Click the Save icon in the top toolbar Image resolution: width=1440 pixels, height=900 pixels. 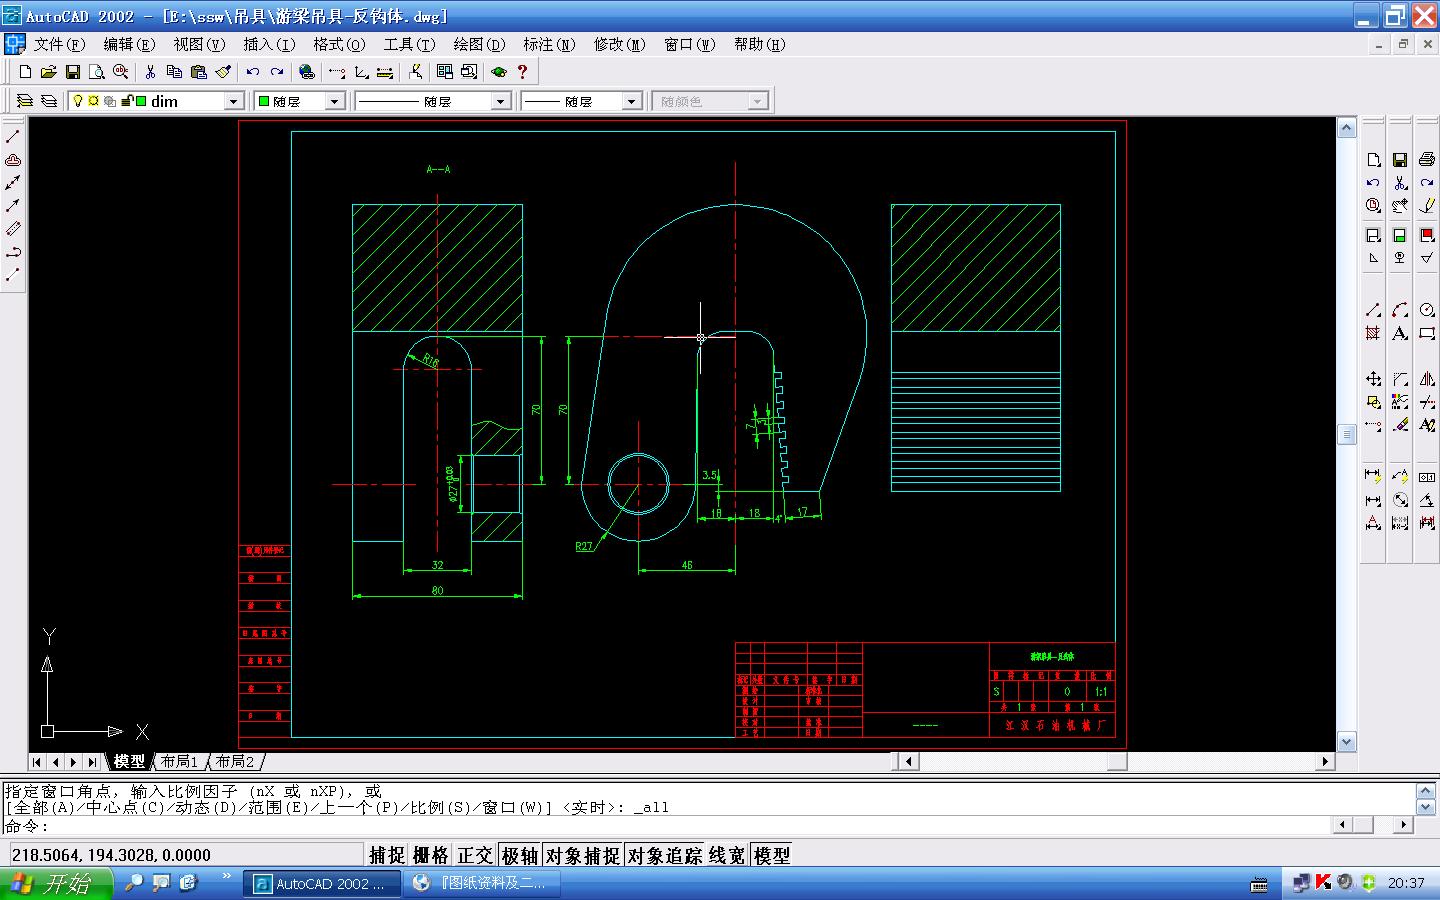[x=72, y=72]
